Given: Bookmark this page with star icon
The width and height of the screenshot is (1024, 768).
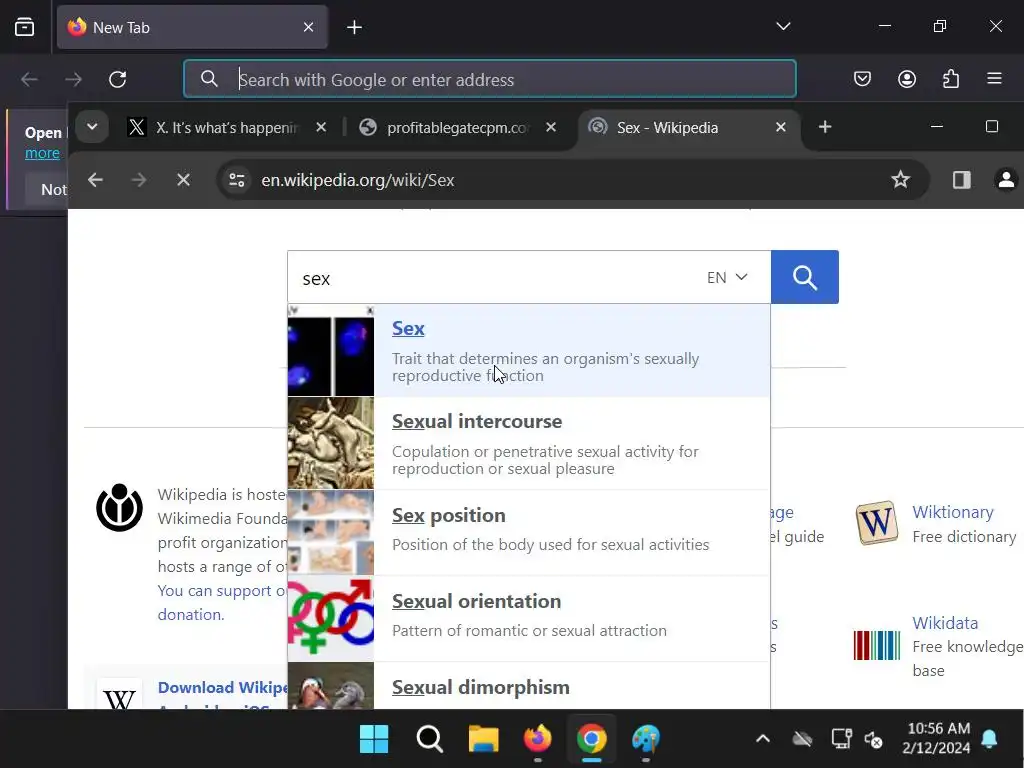Looking at the screenshot, I should point(900,180).
